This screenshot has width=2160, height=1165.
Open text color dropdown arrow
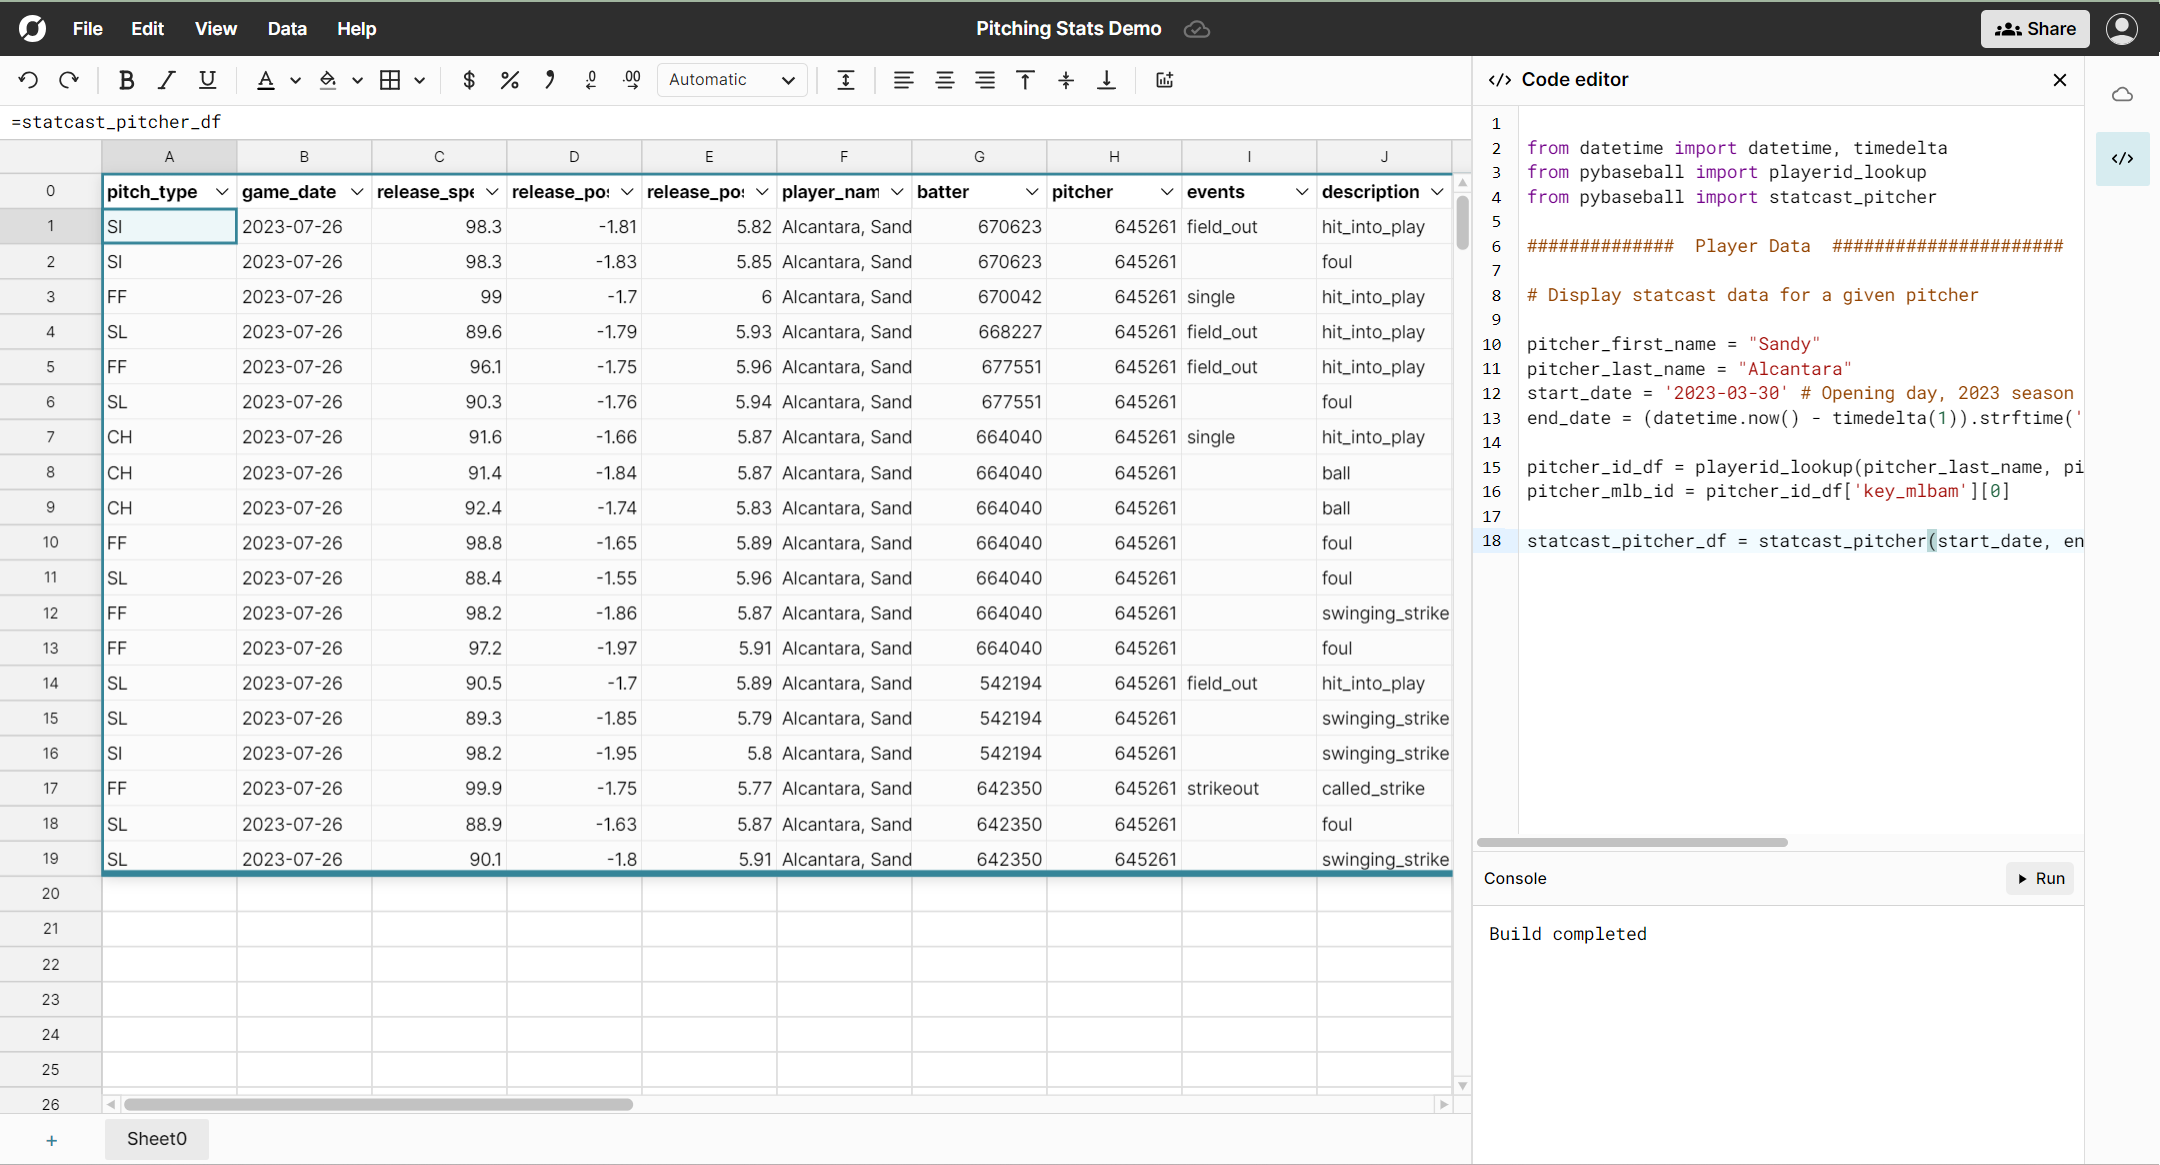pos(295,80)
